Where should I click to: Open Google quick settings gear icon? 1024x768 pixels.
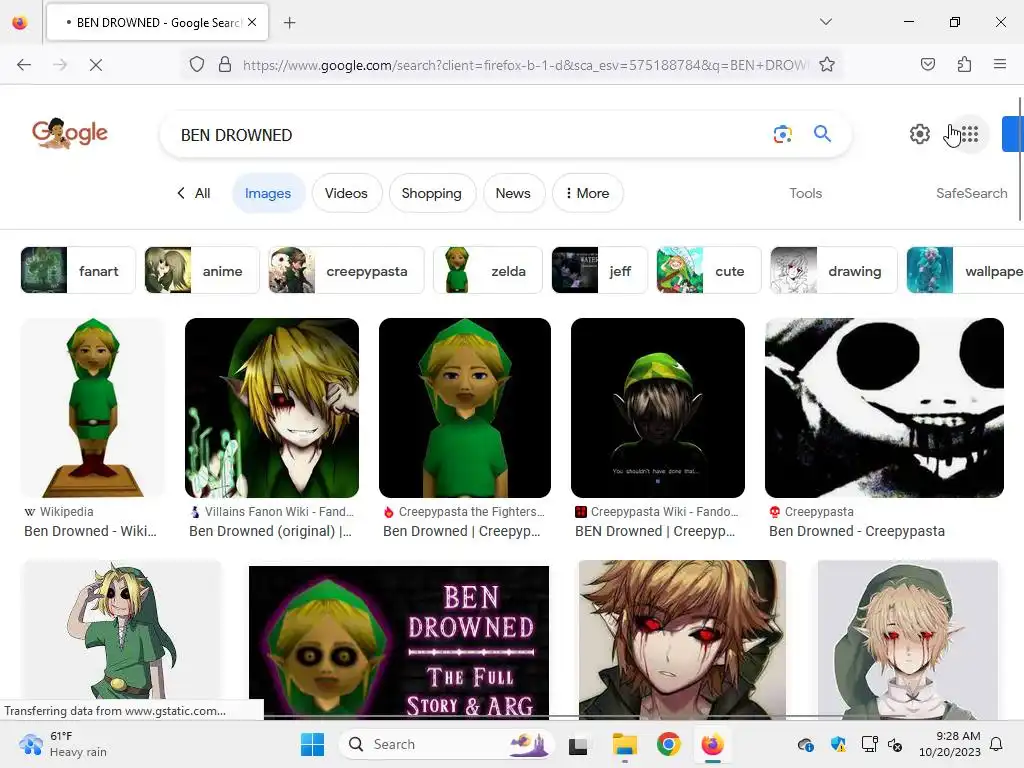point(920,135)
